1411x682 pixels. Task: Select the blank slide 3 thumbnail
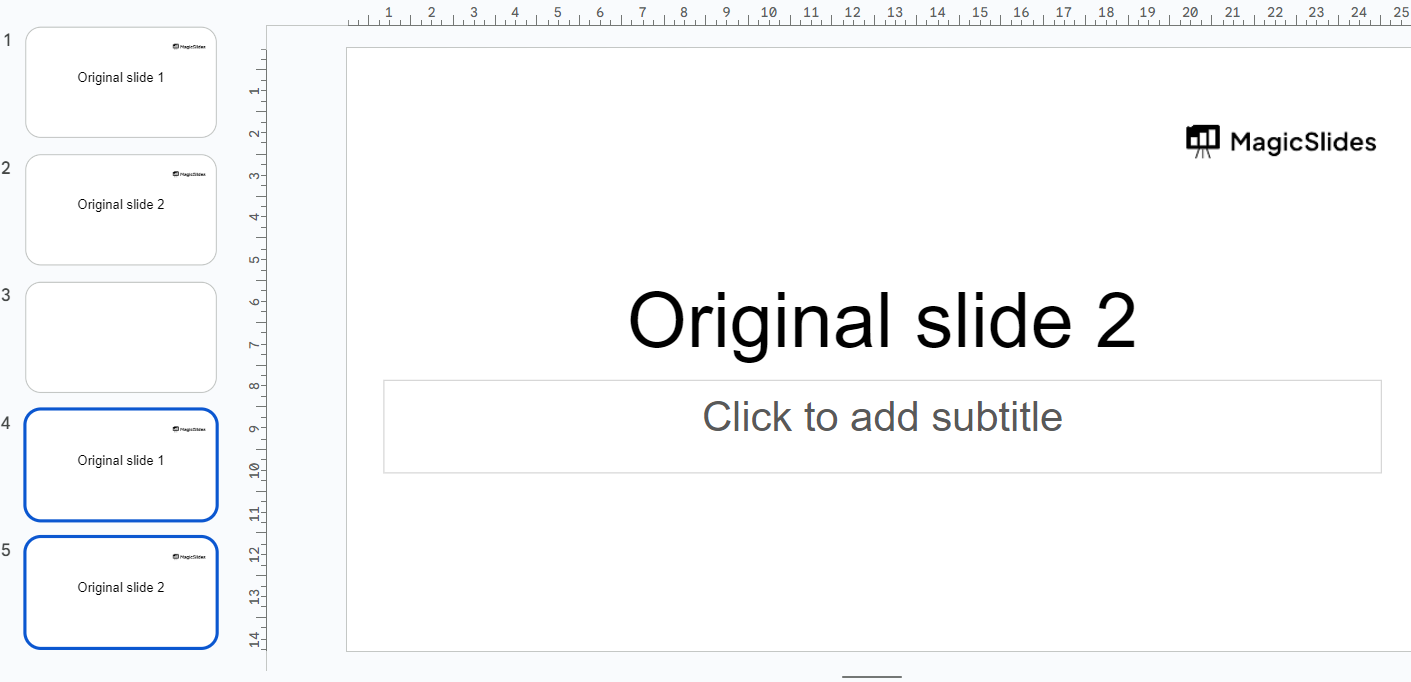click(121, 337)
